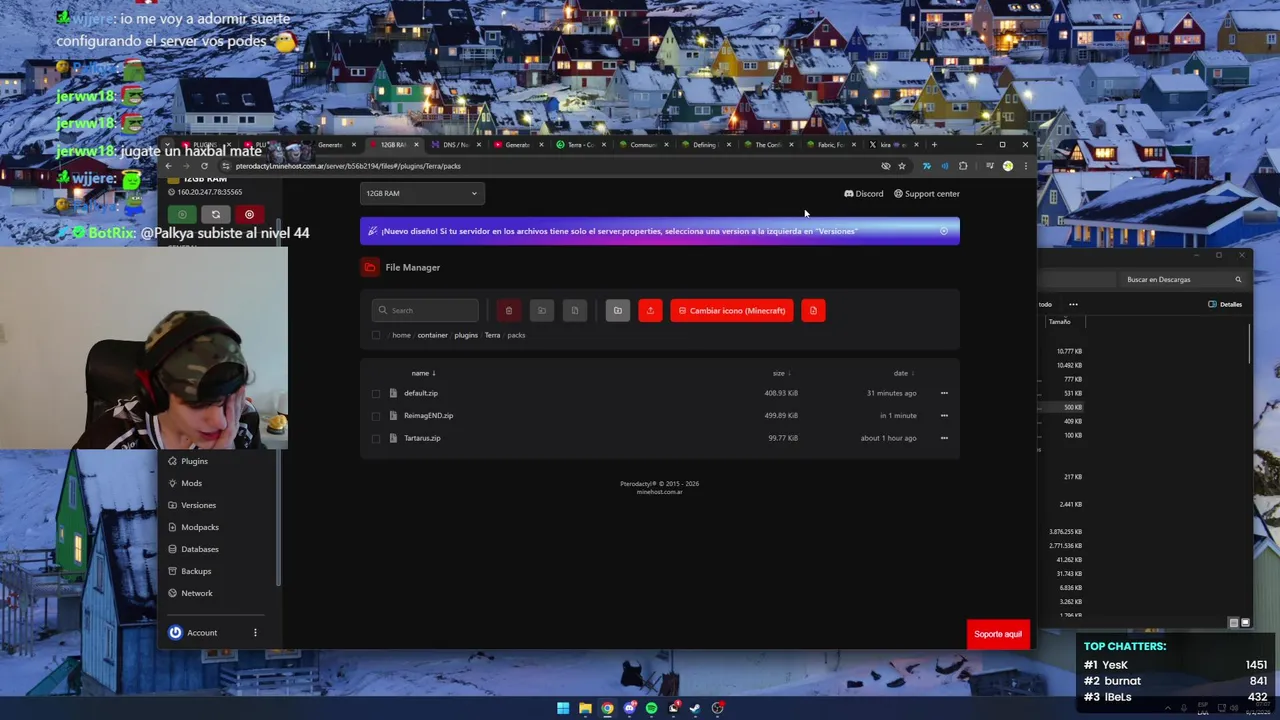Click the browser reload button

pyautogui.click(x=204, y=166)
